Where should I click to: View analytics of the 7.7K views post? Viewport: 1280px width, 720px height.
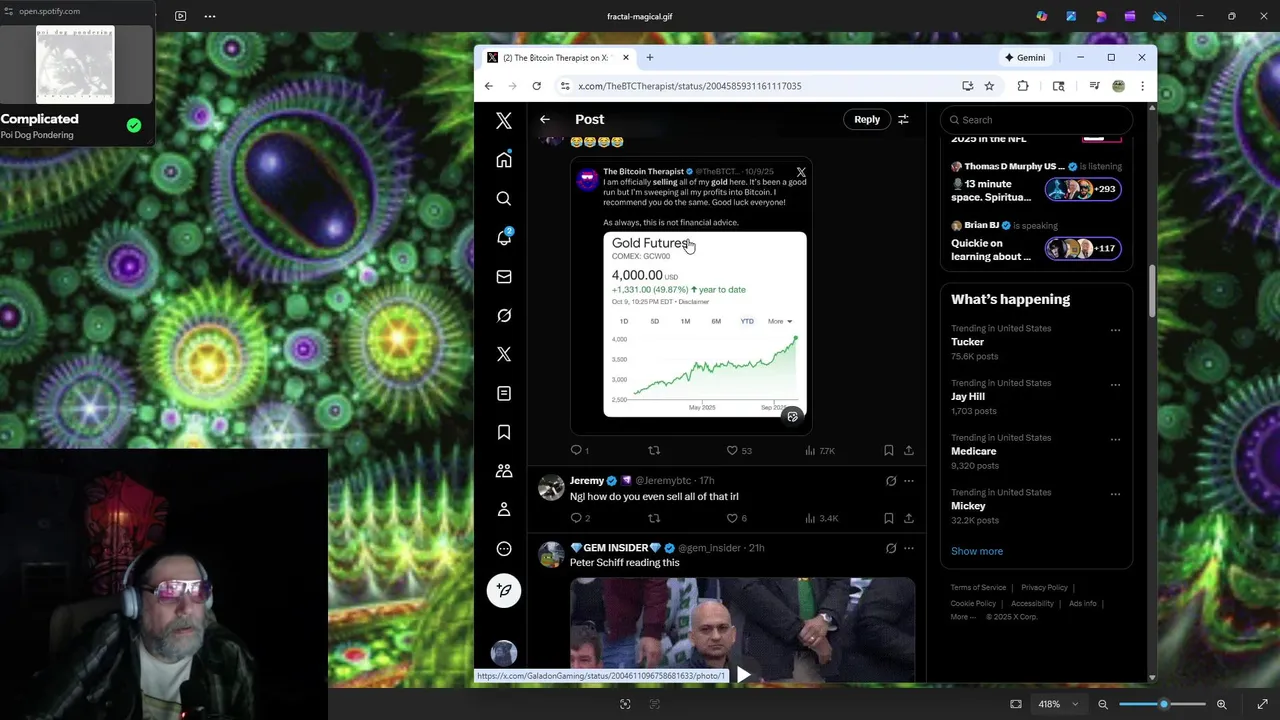[820, 451]
